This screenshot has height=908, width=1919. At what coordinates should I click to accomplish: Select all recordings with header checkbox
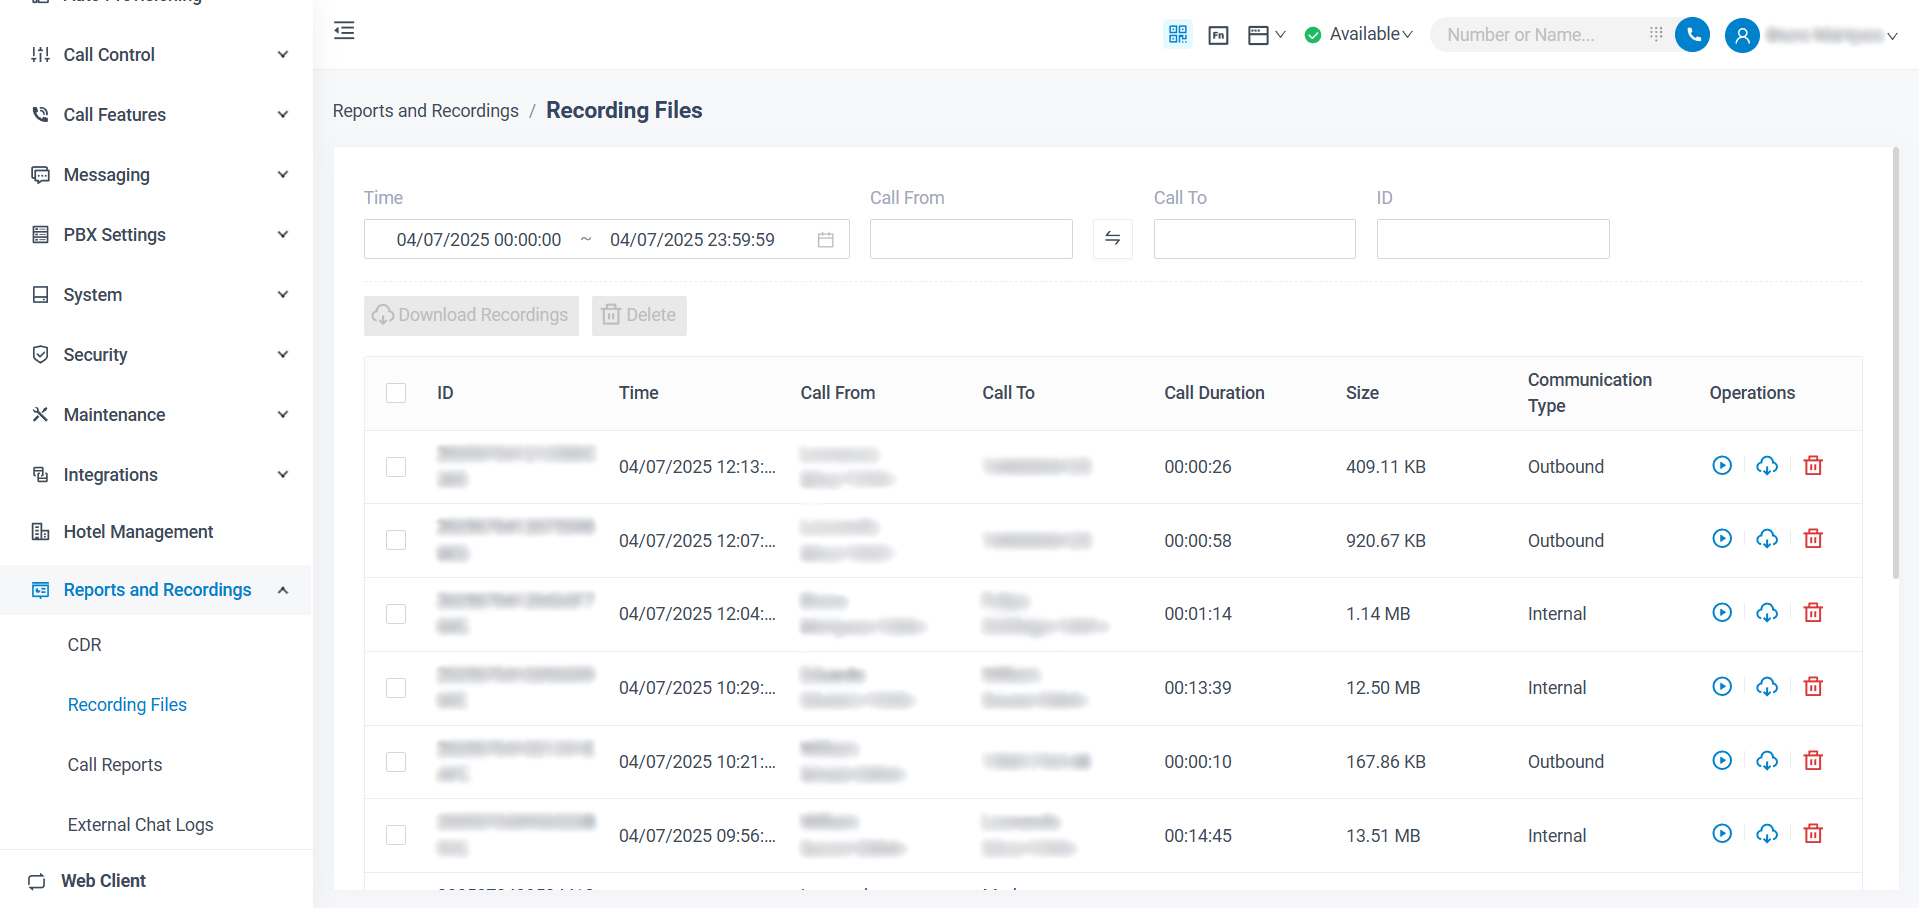pyautogui.click(x=396, y=393)
